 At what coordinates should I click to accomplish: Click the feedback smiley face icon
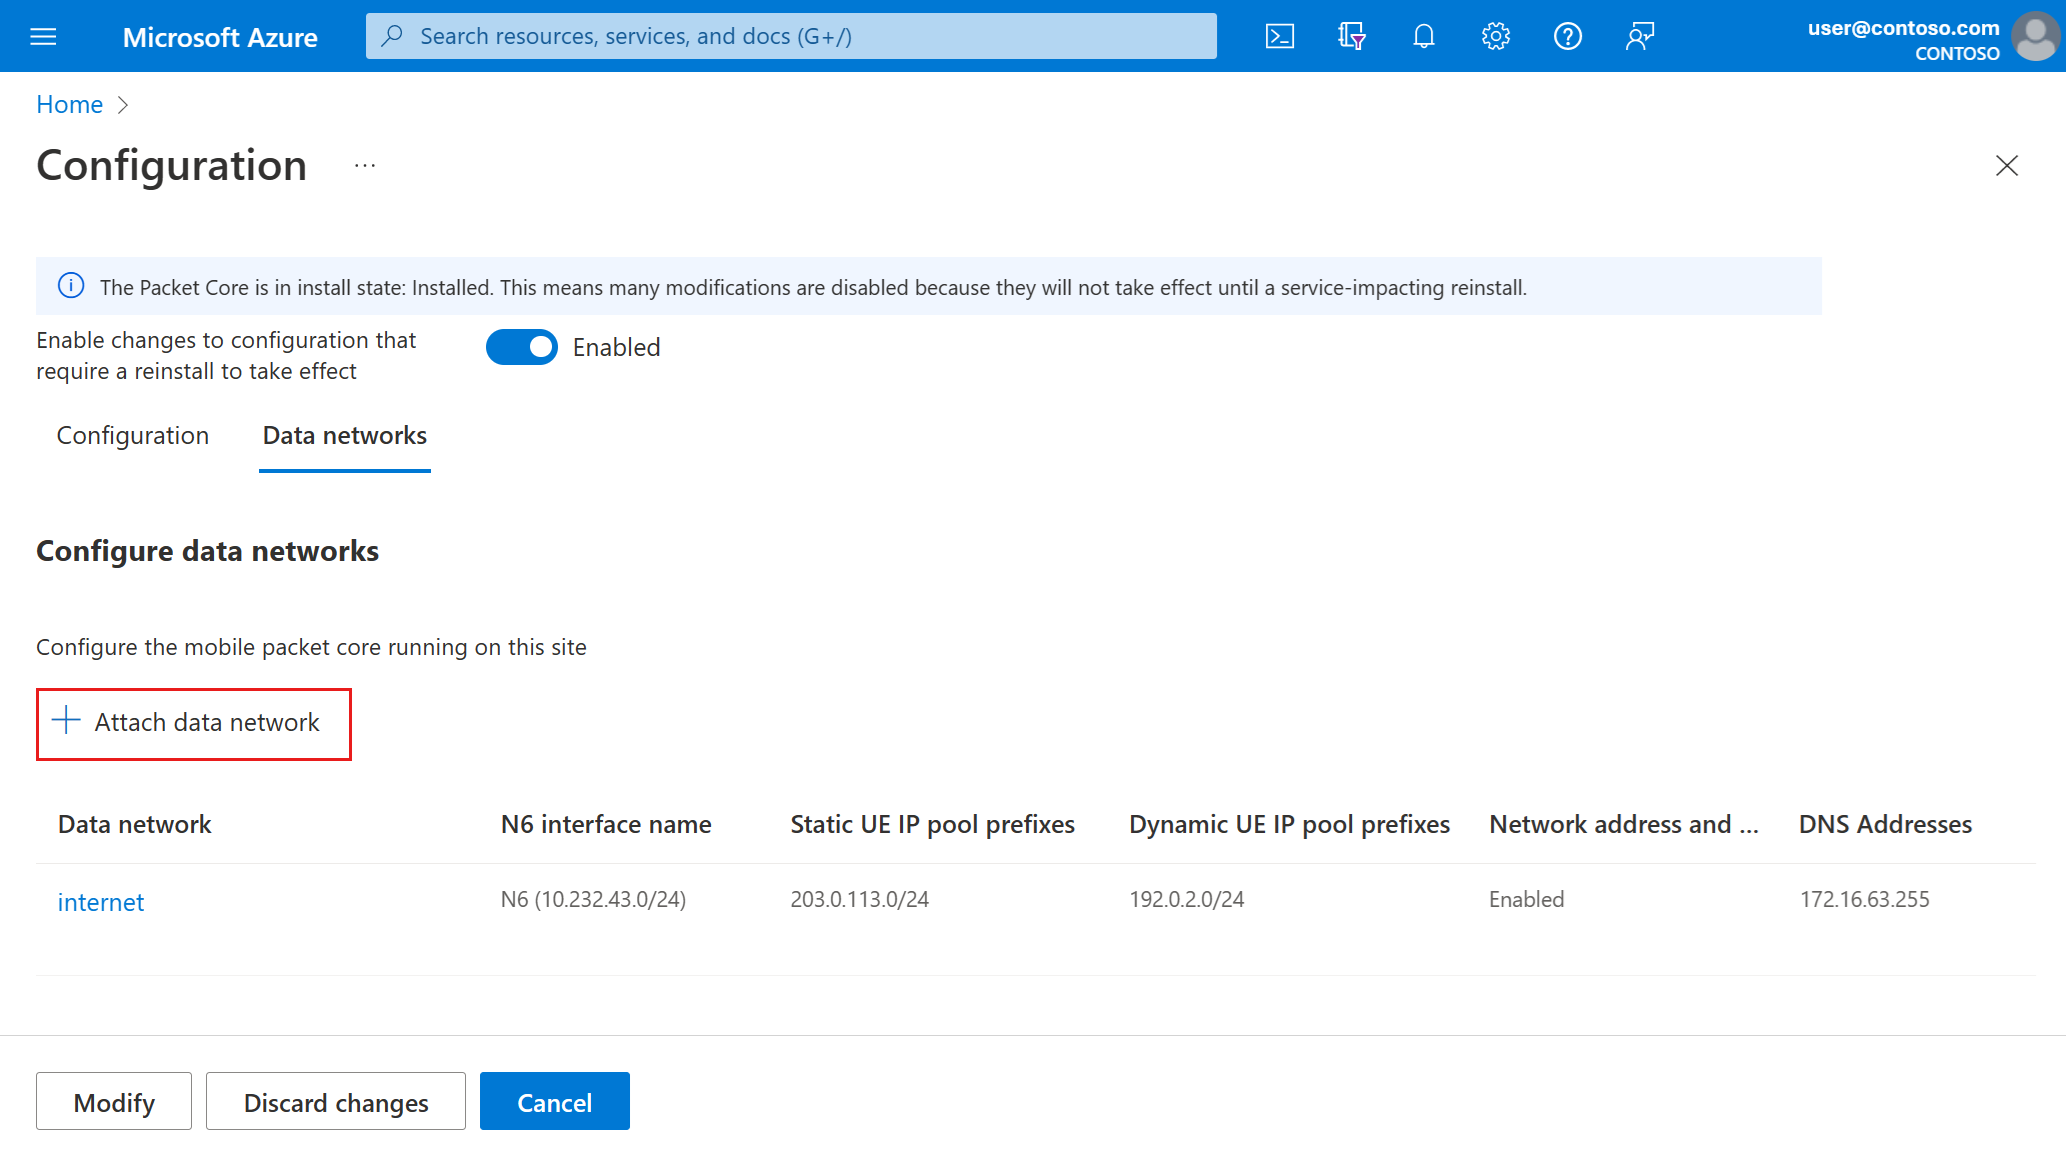click(x=1638, y=35)
